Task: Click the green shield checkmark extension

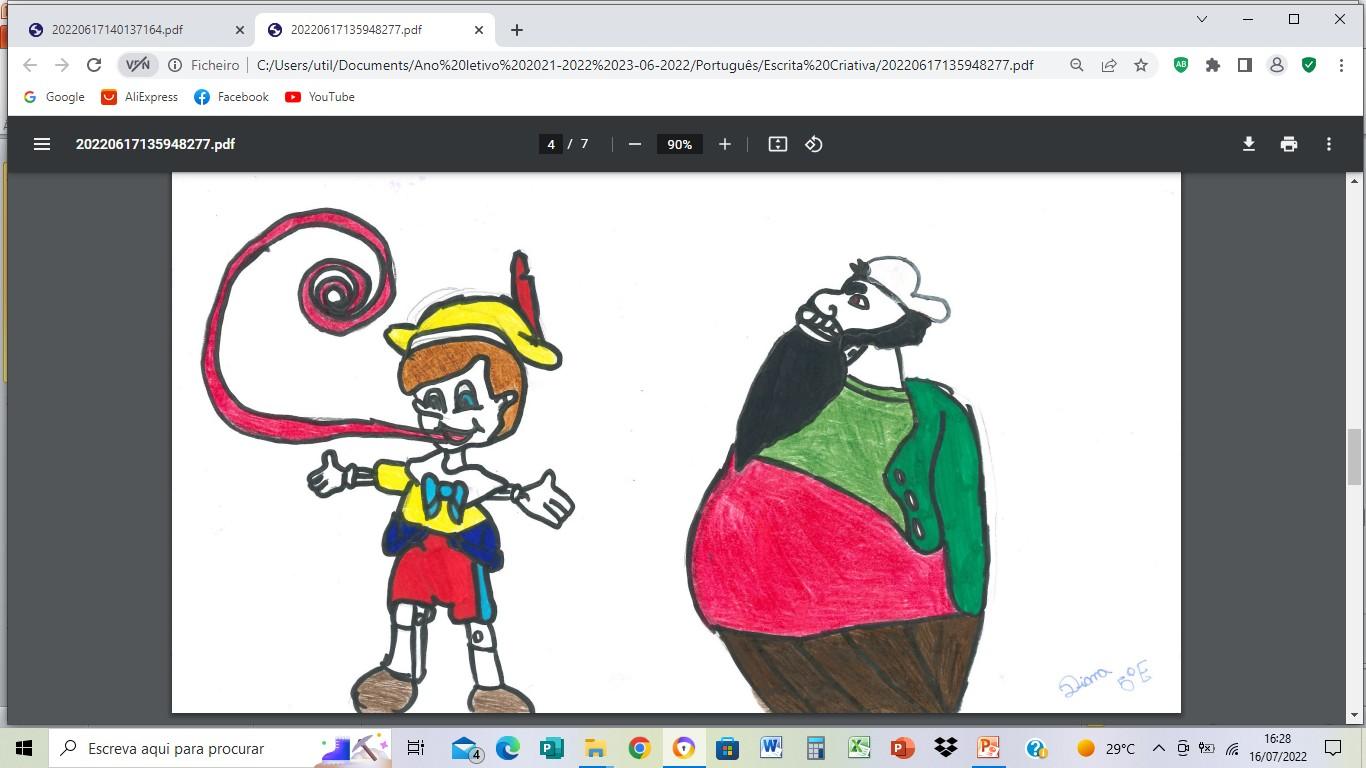Action: [x=1309, y=65]
